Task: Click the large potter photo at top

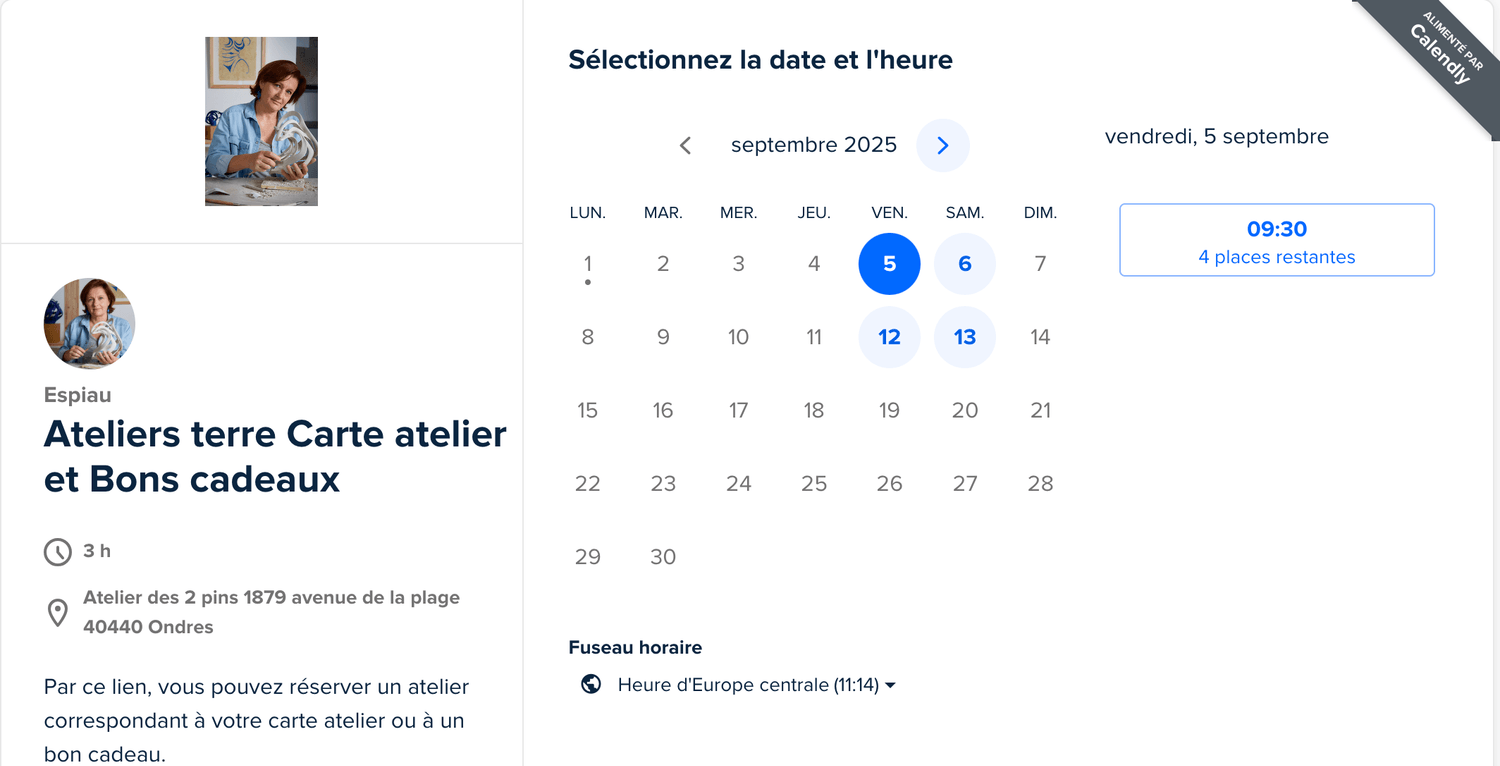Action: (x=261, y=121)
